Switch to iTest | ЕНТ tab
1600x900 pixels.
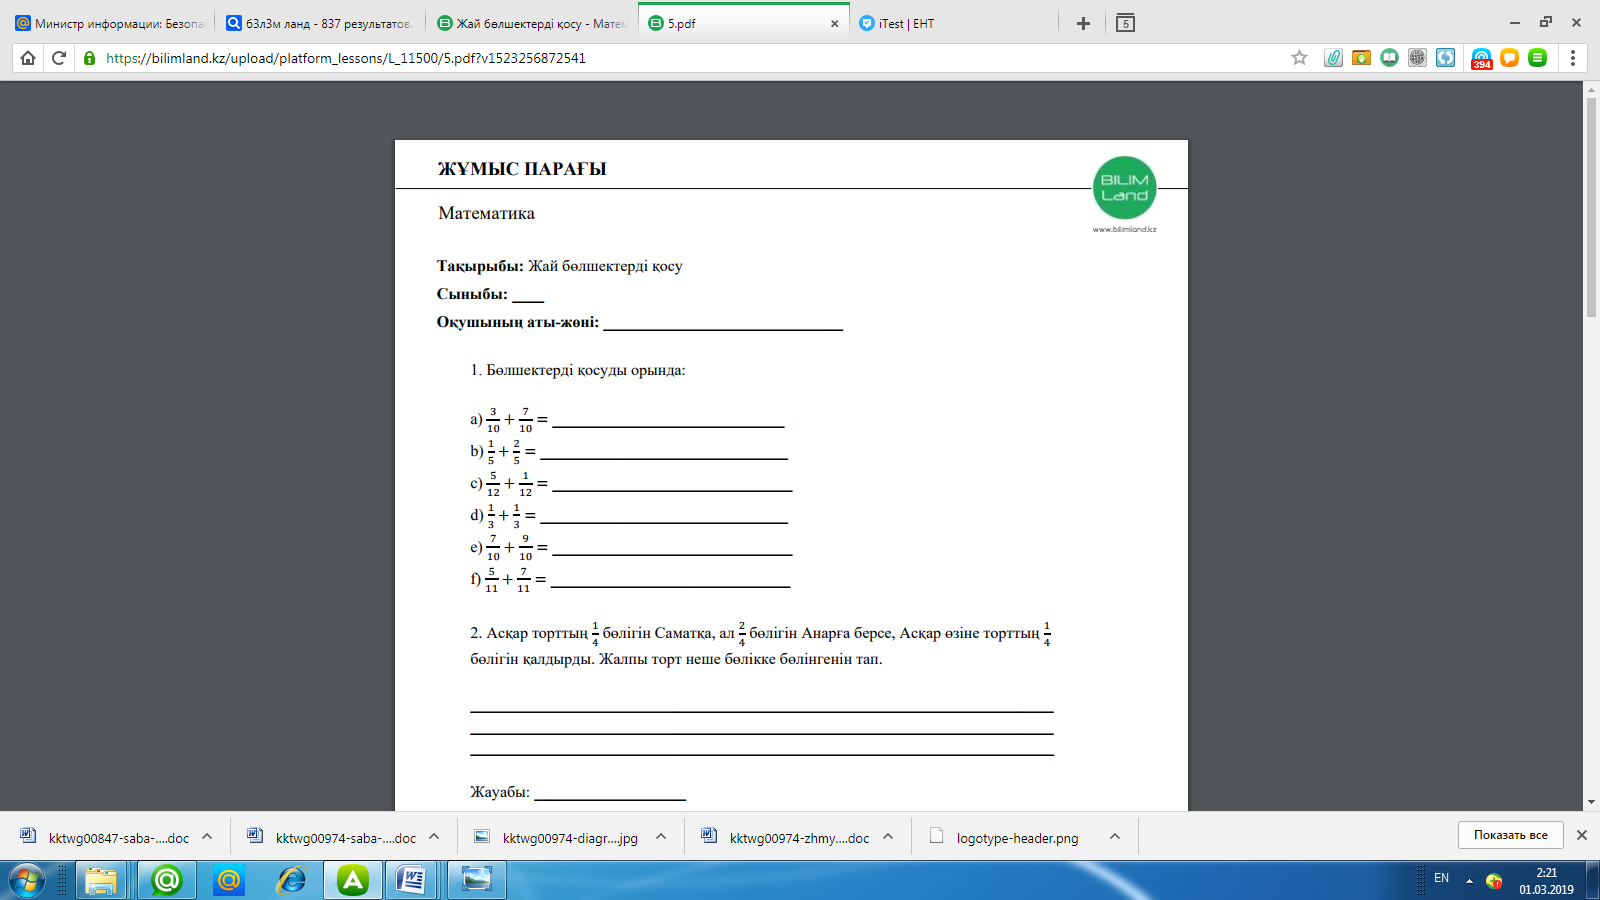[x=954, y=23]
